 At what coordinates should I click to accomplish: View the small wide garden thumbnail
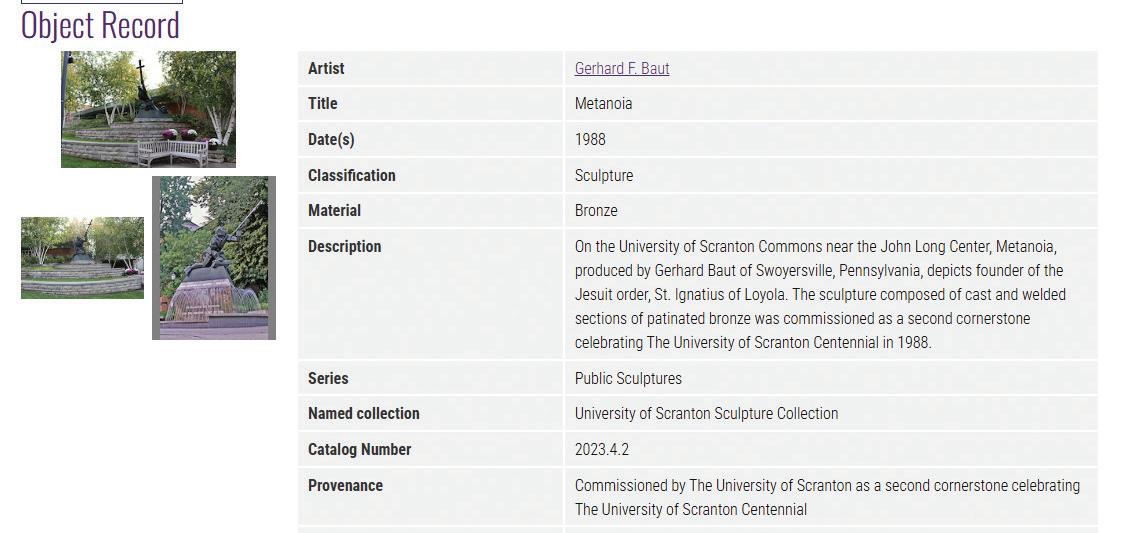tap(82, 258)
